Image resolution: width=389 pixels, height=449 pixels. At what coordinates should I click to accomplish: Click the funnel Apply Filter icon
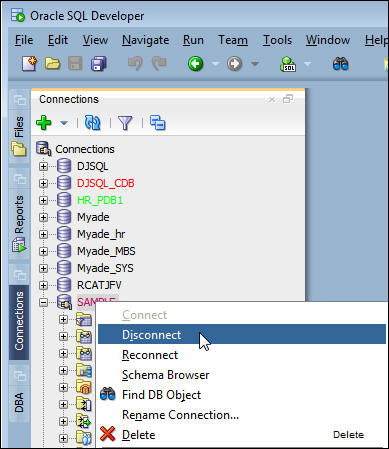125,123
